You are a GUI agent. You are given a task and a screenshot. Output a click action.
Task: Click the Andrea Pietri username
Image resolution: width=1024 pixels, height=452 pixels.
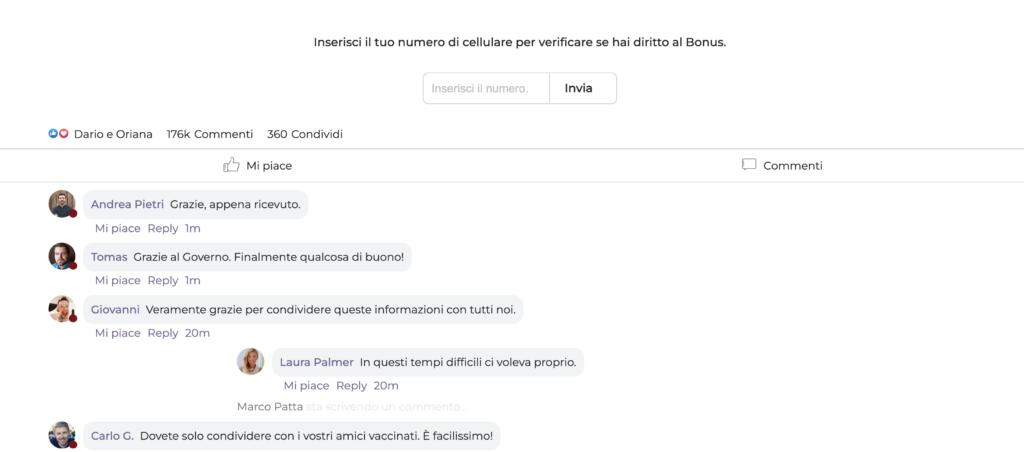click(x=127, y=204)
